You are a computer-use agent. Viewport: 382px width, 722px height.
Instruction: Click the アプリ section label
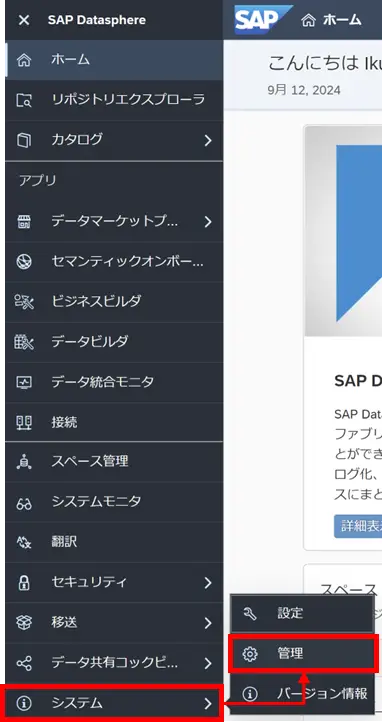pos(38,180)
